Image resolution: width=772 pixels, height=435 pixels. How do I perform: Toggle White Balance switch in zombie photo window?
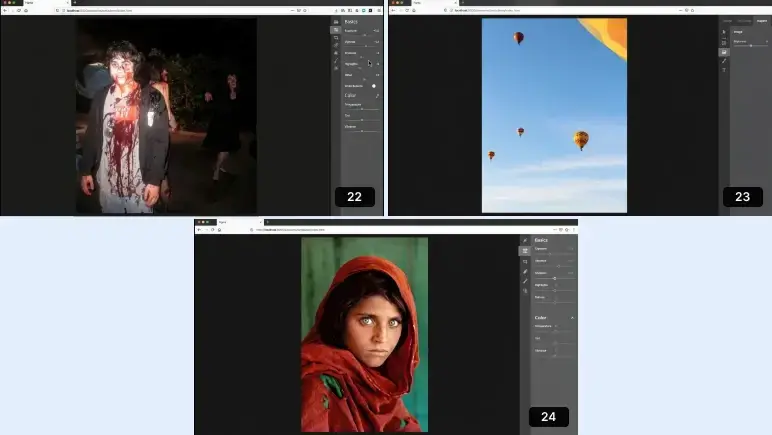pos(374,86)
